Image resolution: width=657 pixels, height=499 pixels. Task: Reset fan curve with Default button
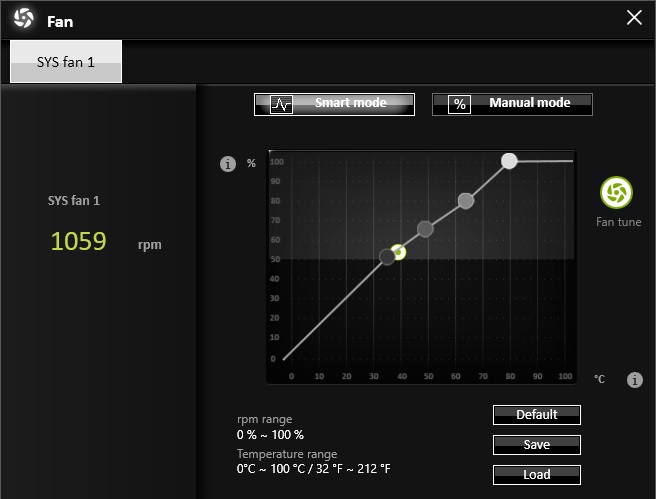536,414
